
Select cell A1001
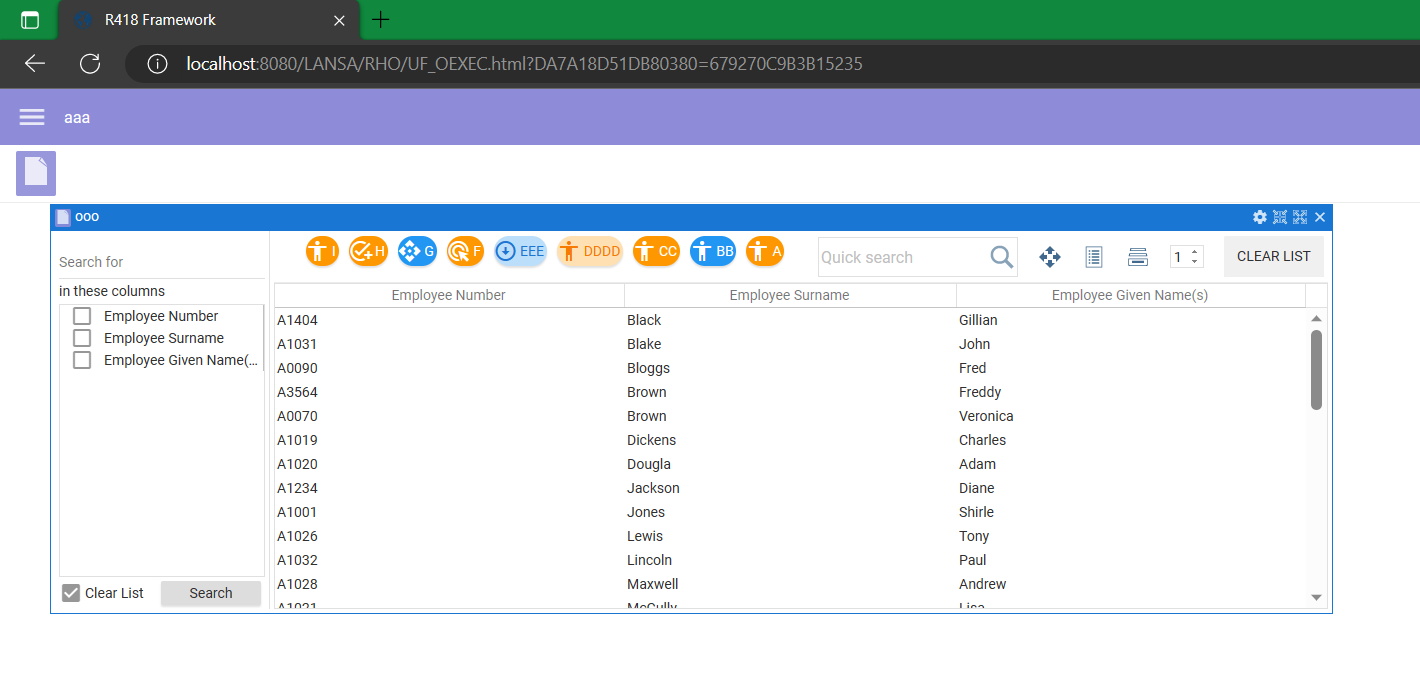297,512
